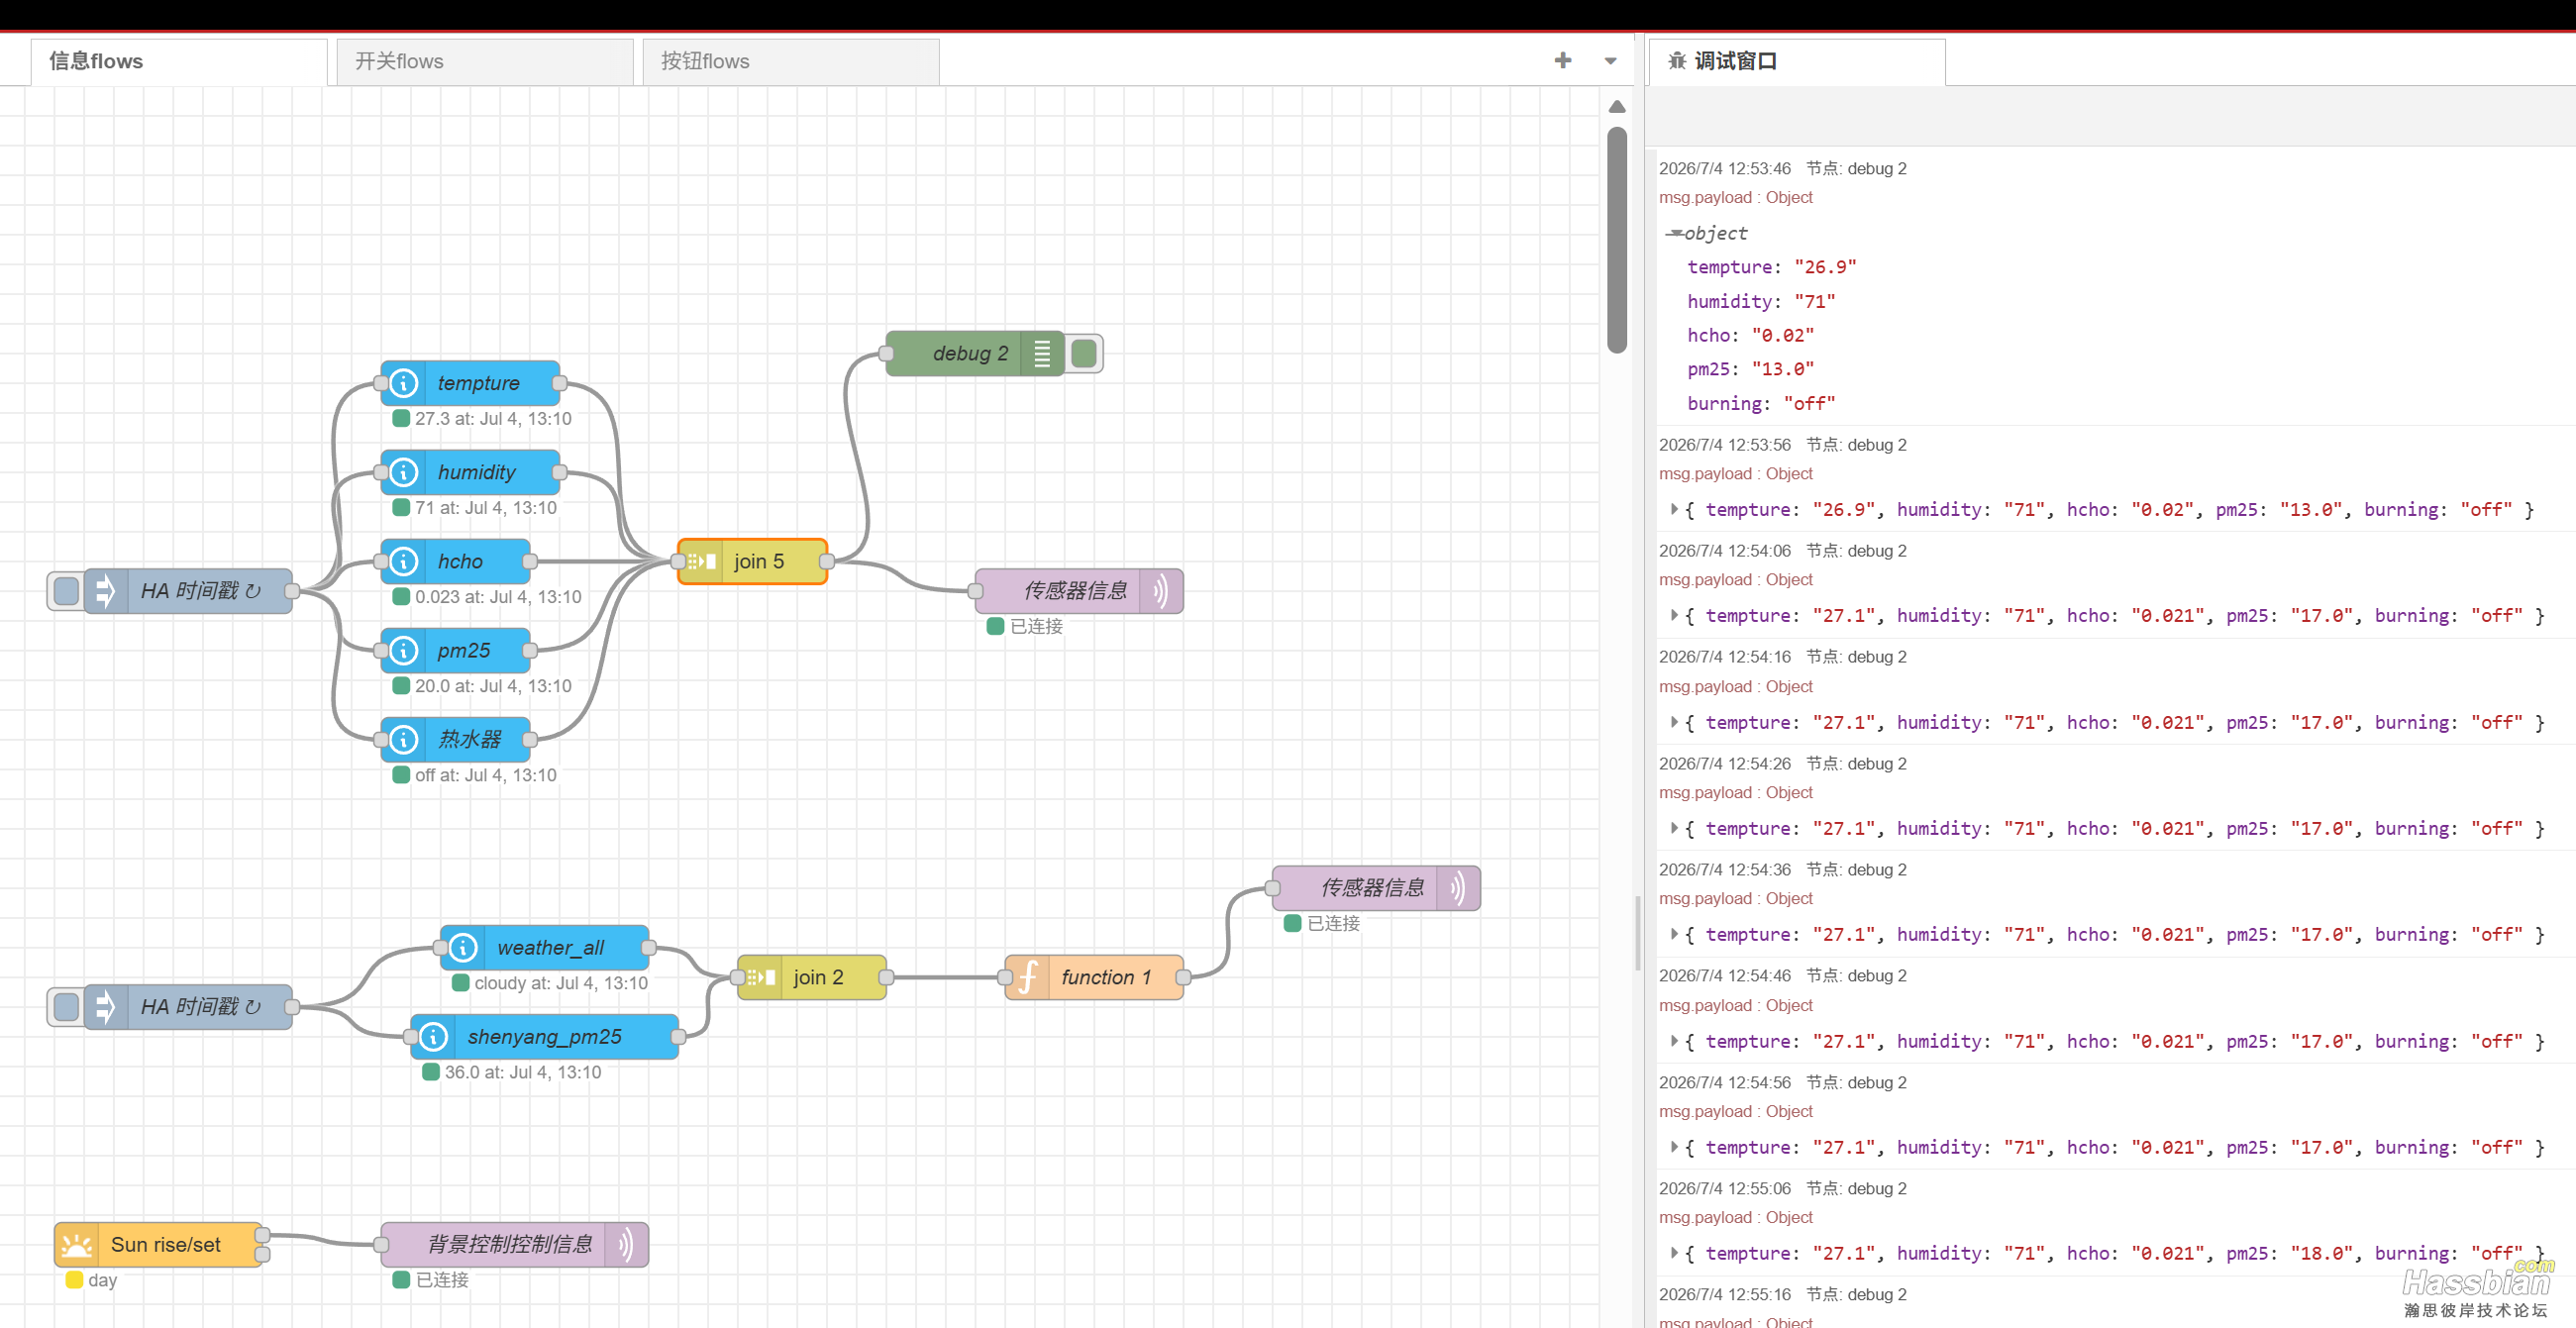Select the function 1 node
Image resolution: width=2576 pixels, height=1328 pixels.
coord(1094,977)
